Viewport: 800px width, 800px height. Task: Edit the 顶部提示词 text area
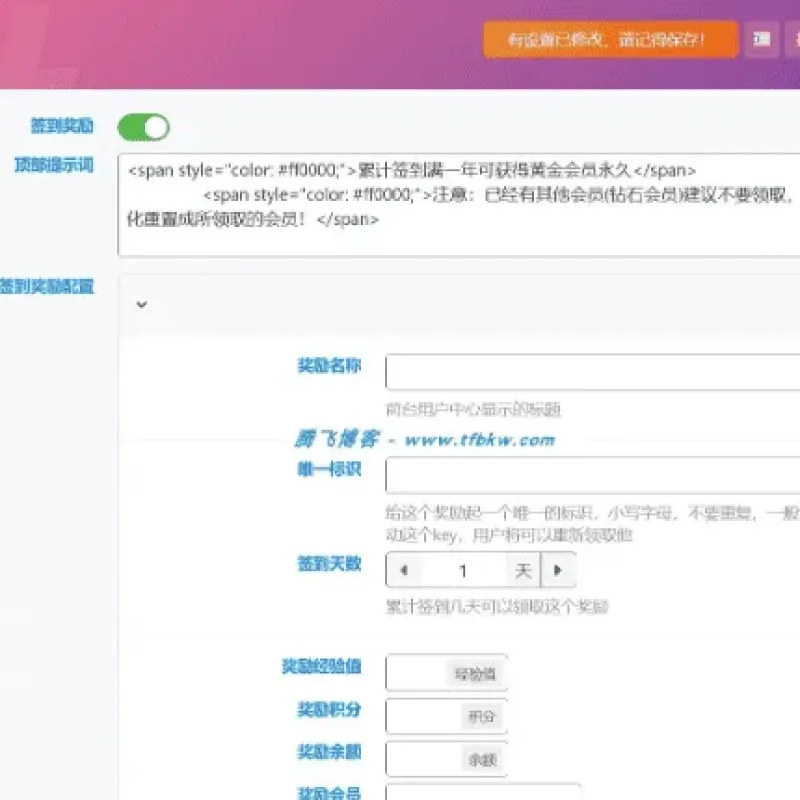coord(459,205)
